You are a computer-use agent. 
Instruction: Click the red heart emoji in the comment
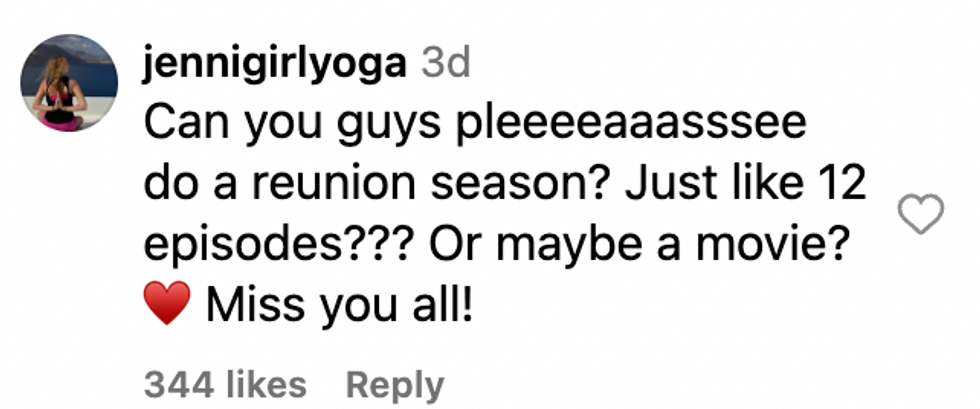(167, 302)
